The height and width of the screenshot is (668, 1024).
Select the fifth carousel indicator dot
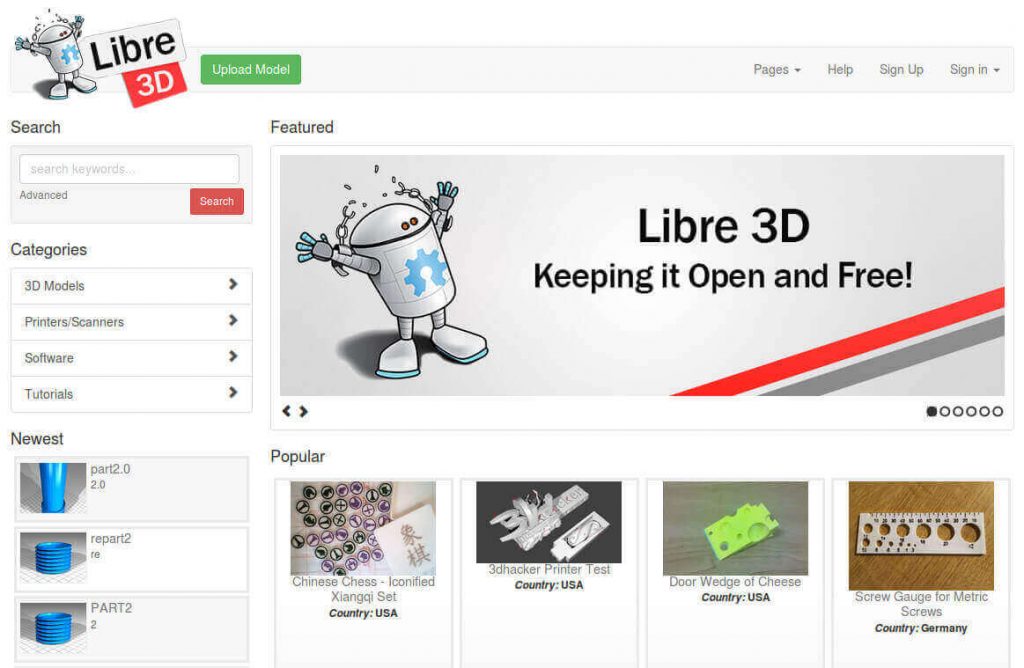[984, 411]
